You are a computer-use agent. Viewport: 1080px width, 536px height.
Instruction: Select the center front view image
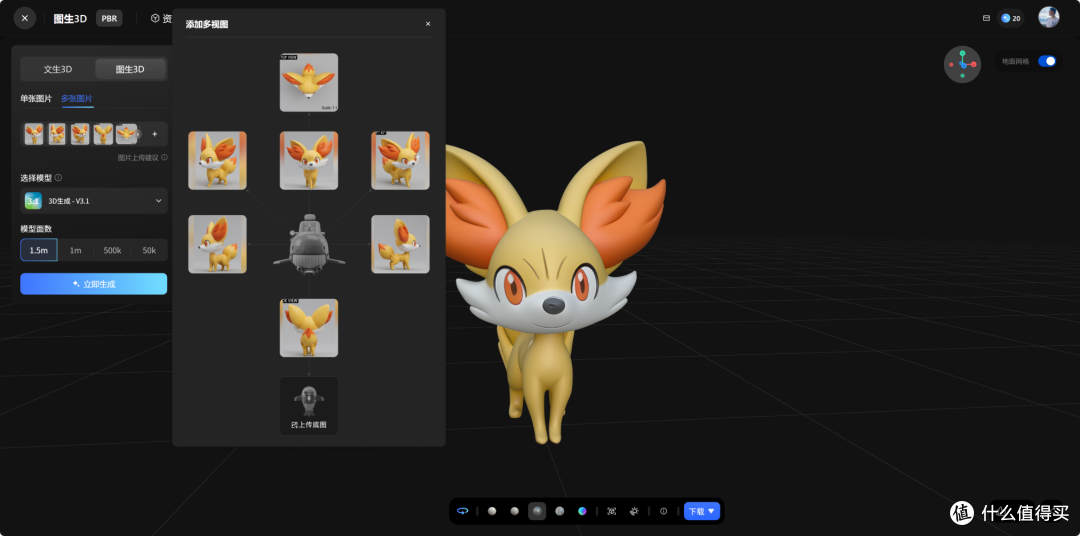tap(309, 161)
